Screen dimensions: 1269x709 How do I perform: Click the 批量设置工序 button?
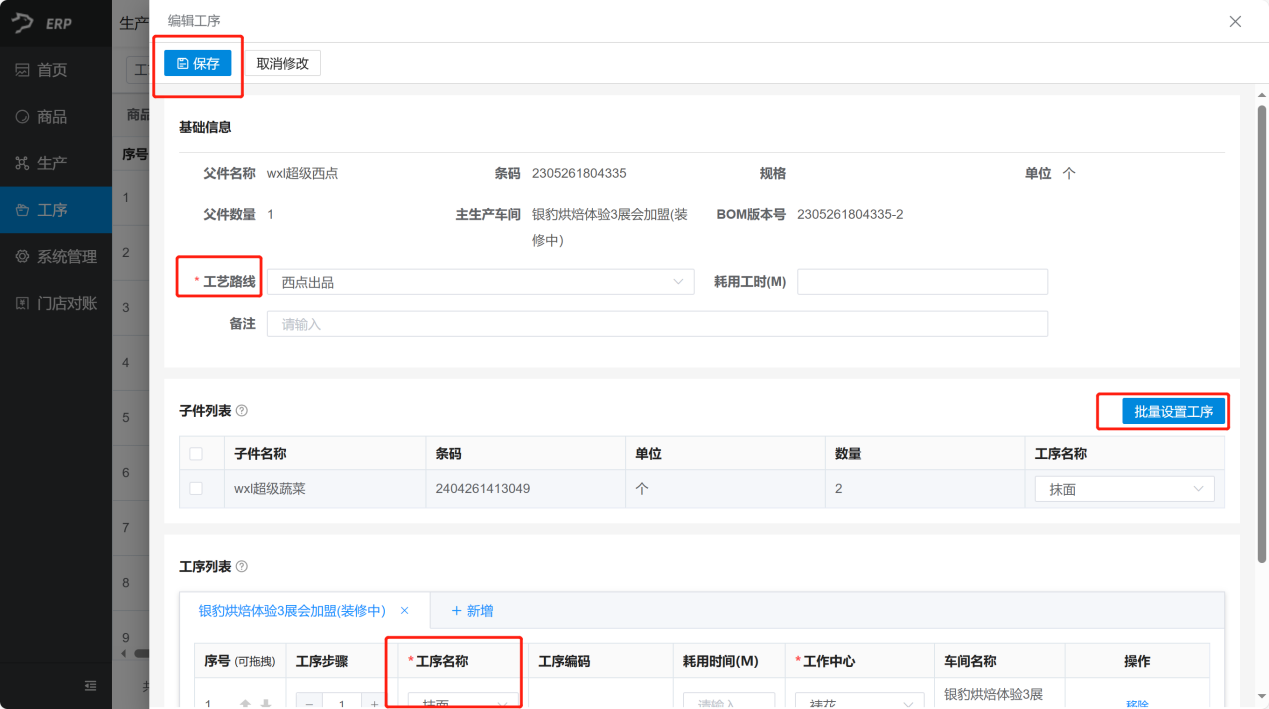click(1173, 411)
